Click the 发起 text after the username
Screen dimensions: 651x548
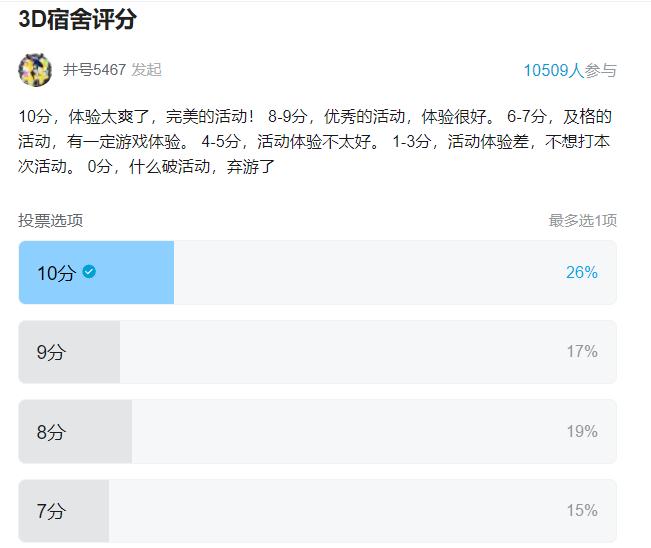click(146, 70)
